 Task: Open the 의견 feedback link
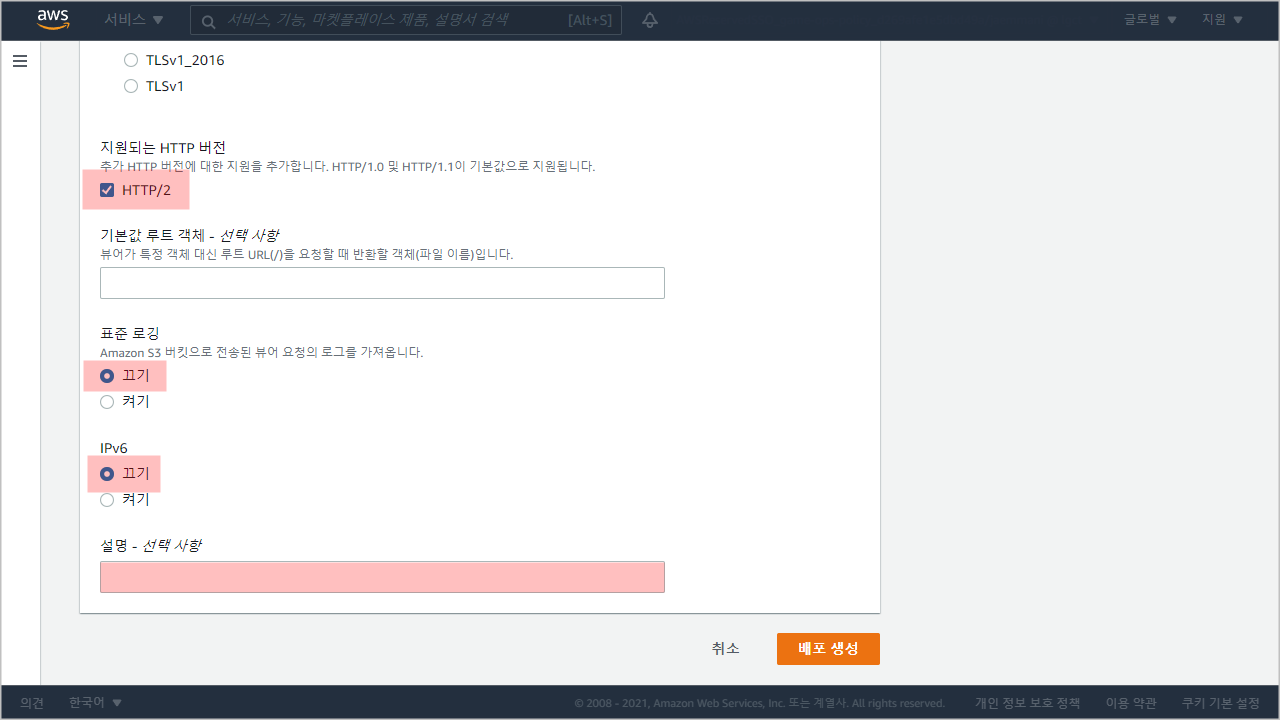[x=32, y=703]
